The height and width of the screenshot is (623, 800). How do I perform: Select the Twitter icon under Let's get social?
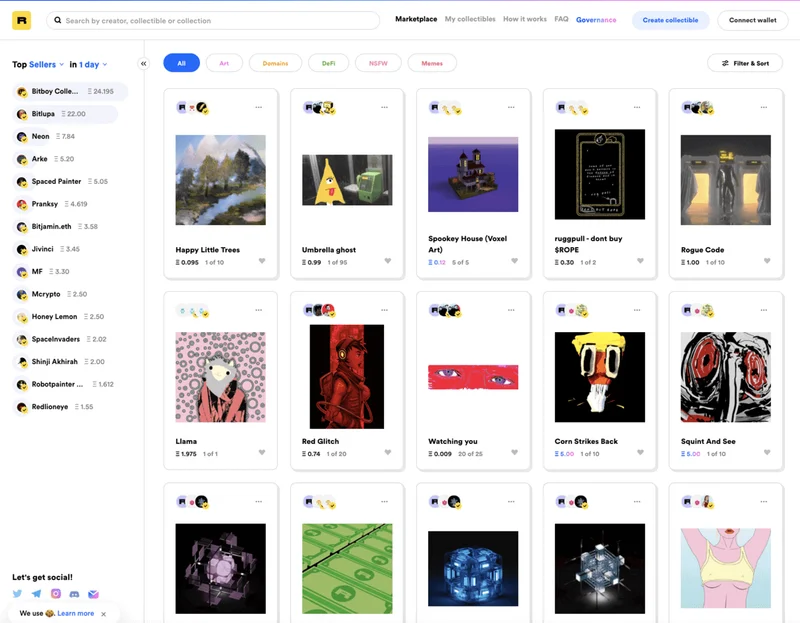tap(17, 593)
